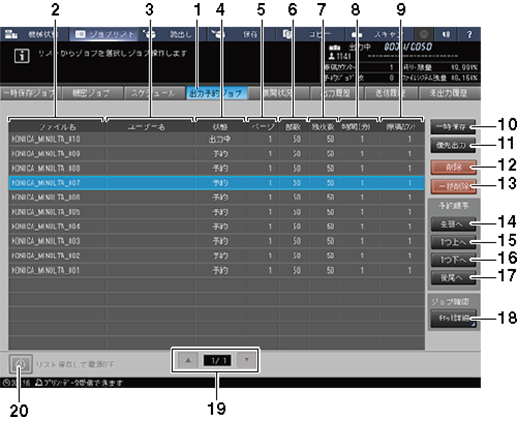Select the ジョブリスト tab
517x421 pixels.
click(104, 34)
